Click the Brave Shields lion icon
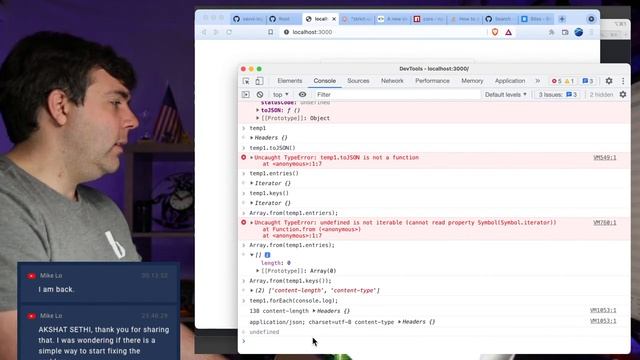640x360 pixels. tap(495, 32)
